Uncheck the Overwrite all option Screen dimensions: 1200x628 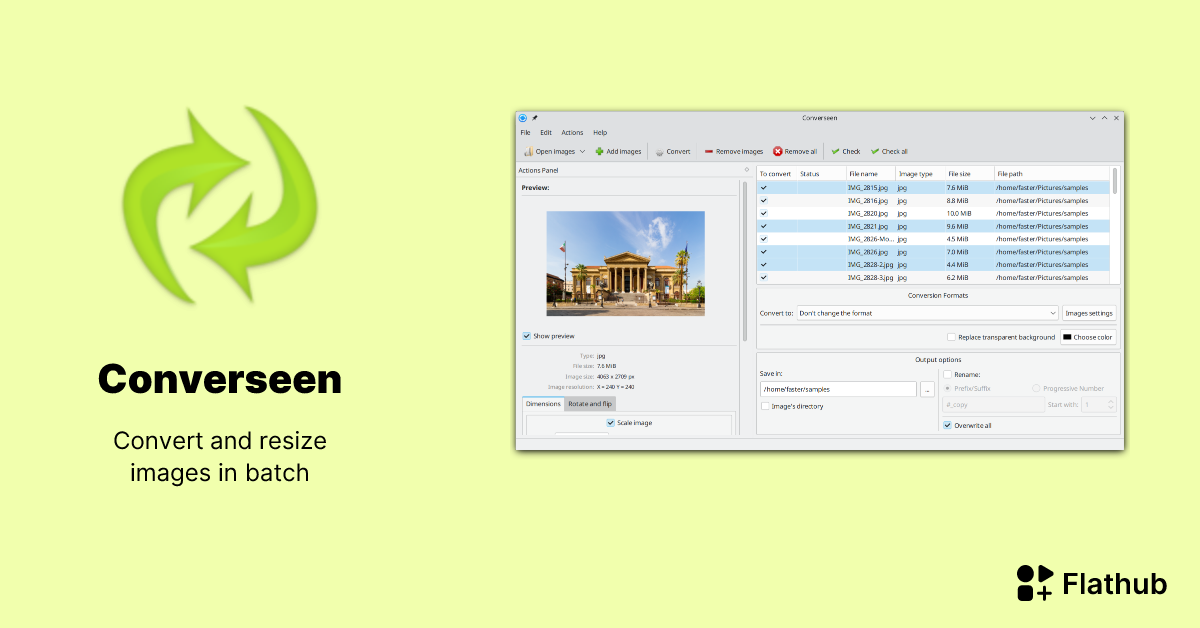point(948,425)
